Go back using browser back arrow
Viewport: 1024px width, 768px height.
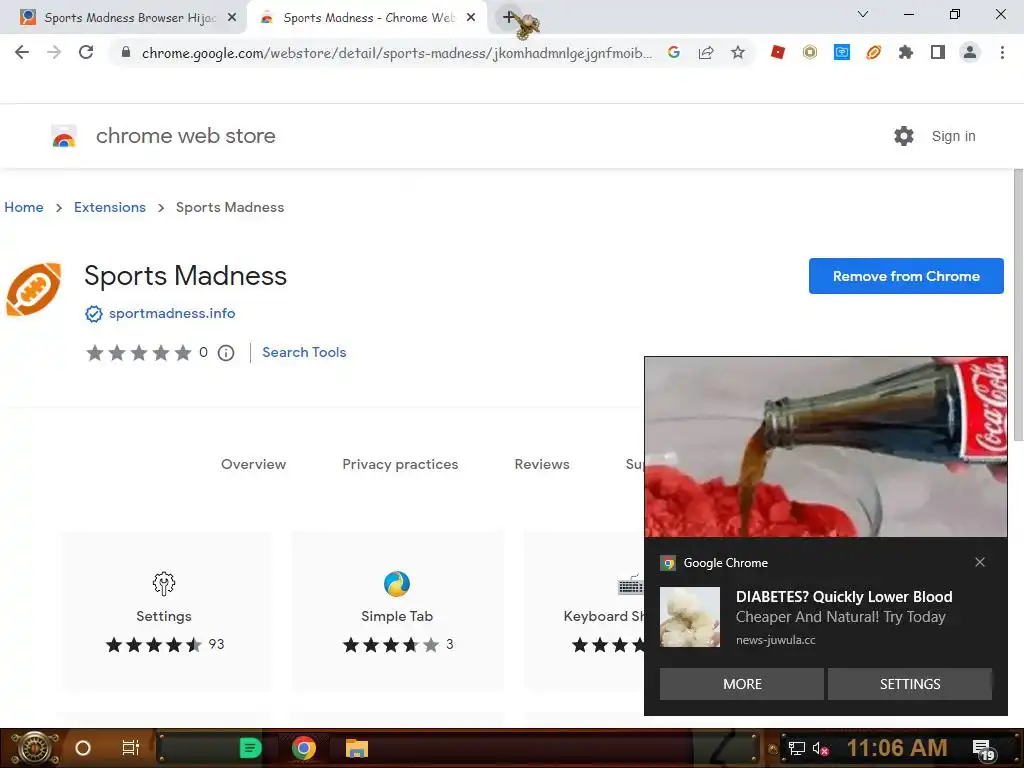click(22, 52)
